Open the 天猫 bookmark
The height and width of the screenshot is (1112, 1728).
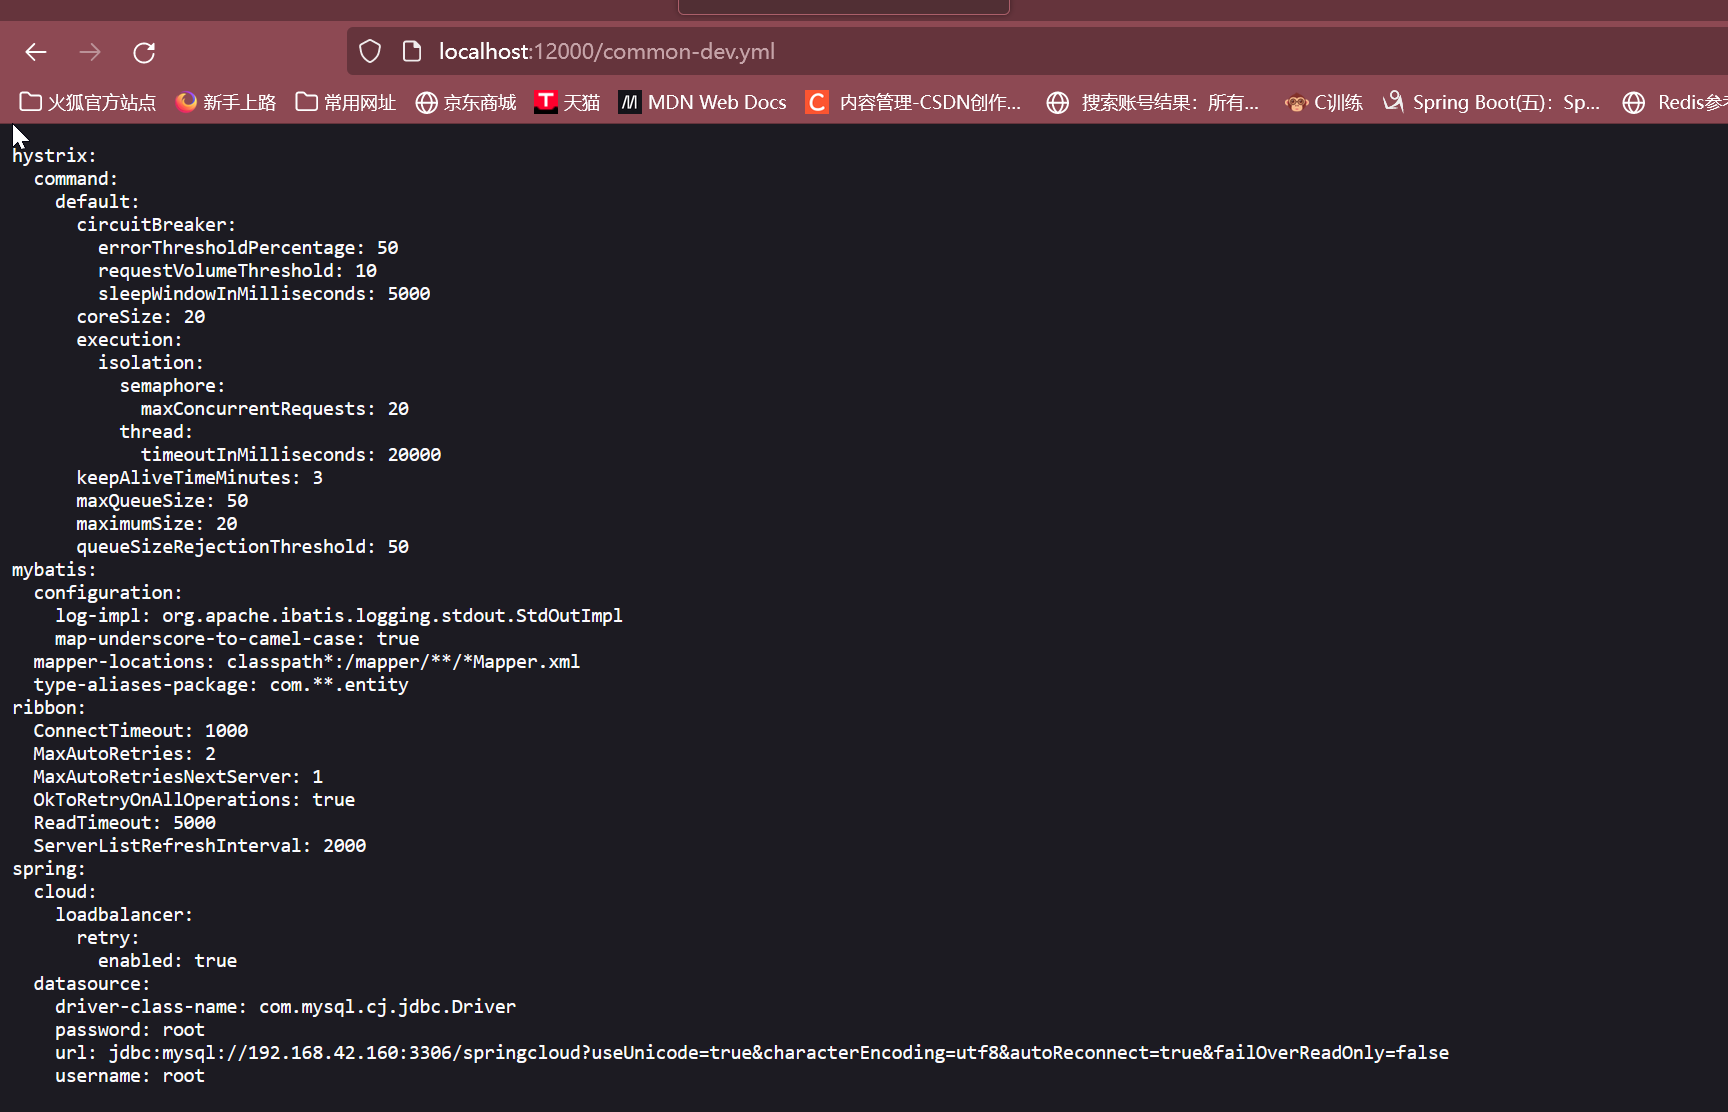click(x=567, y=102)
